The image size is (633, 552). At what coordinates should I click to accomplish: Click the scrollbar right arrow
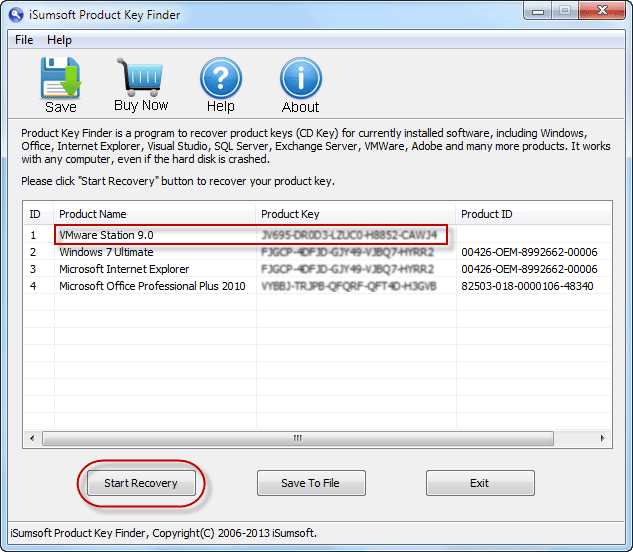(603, 438)
